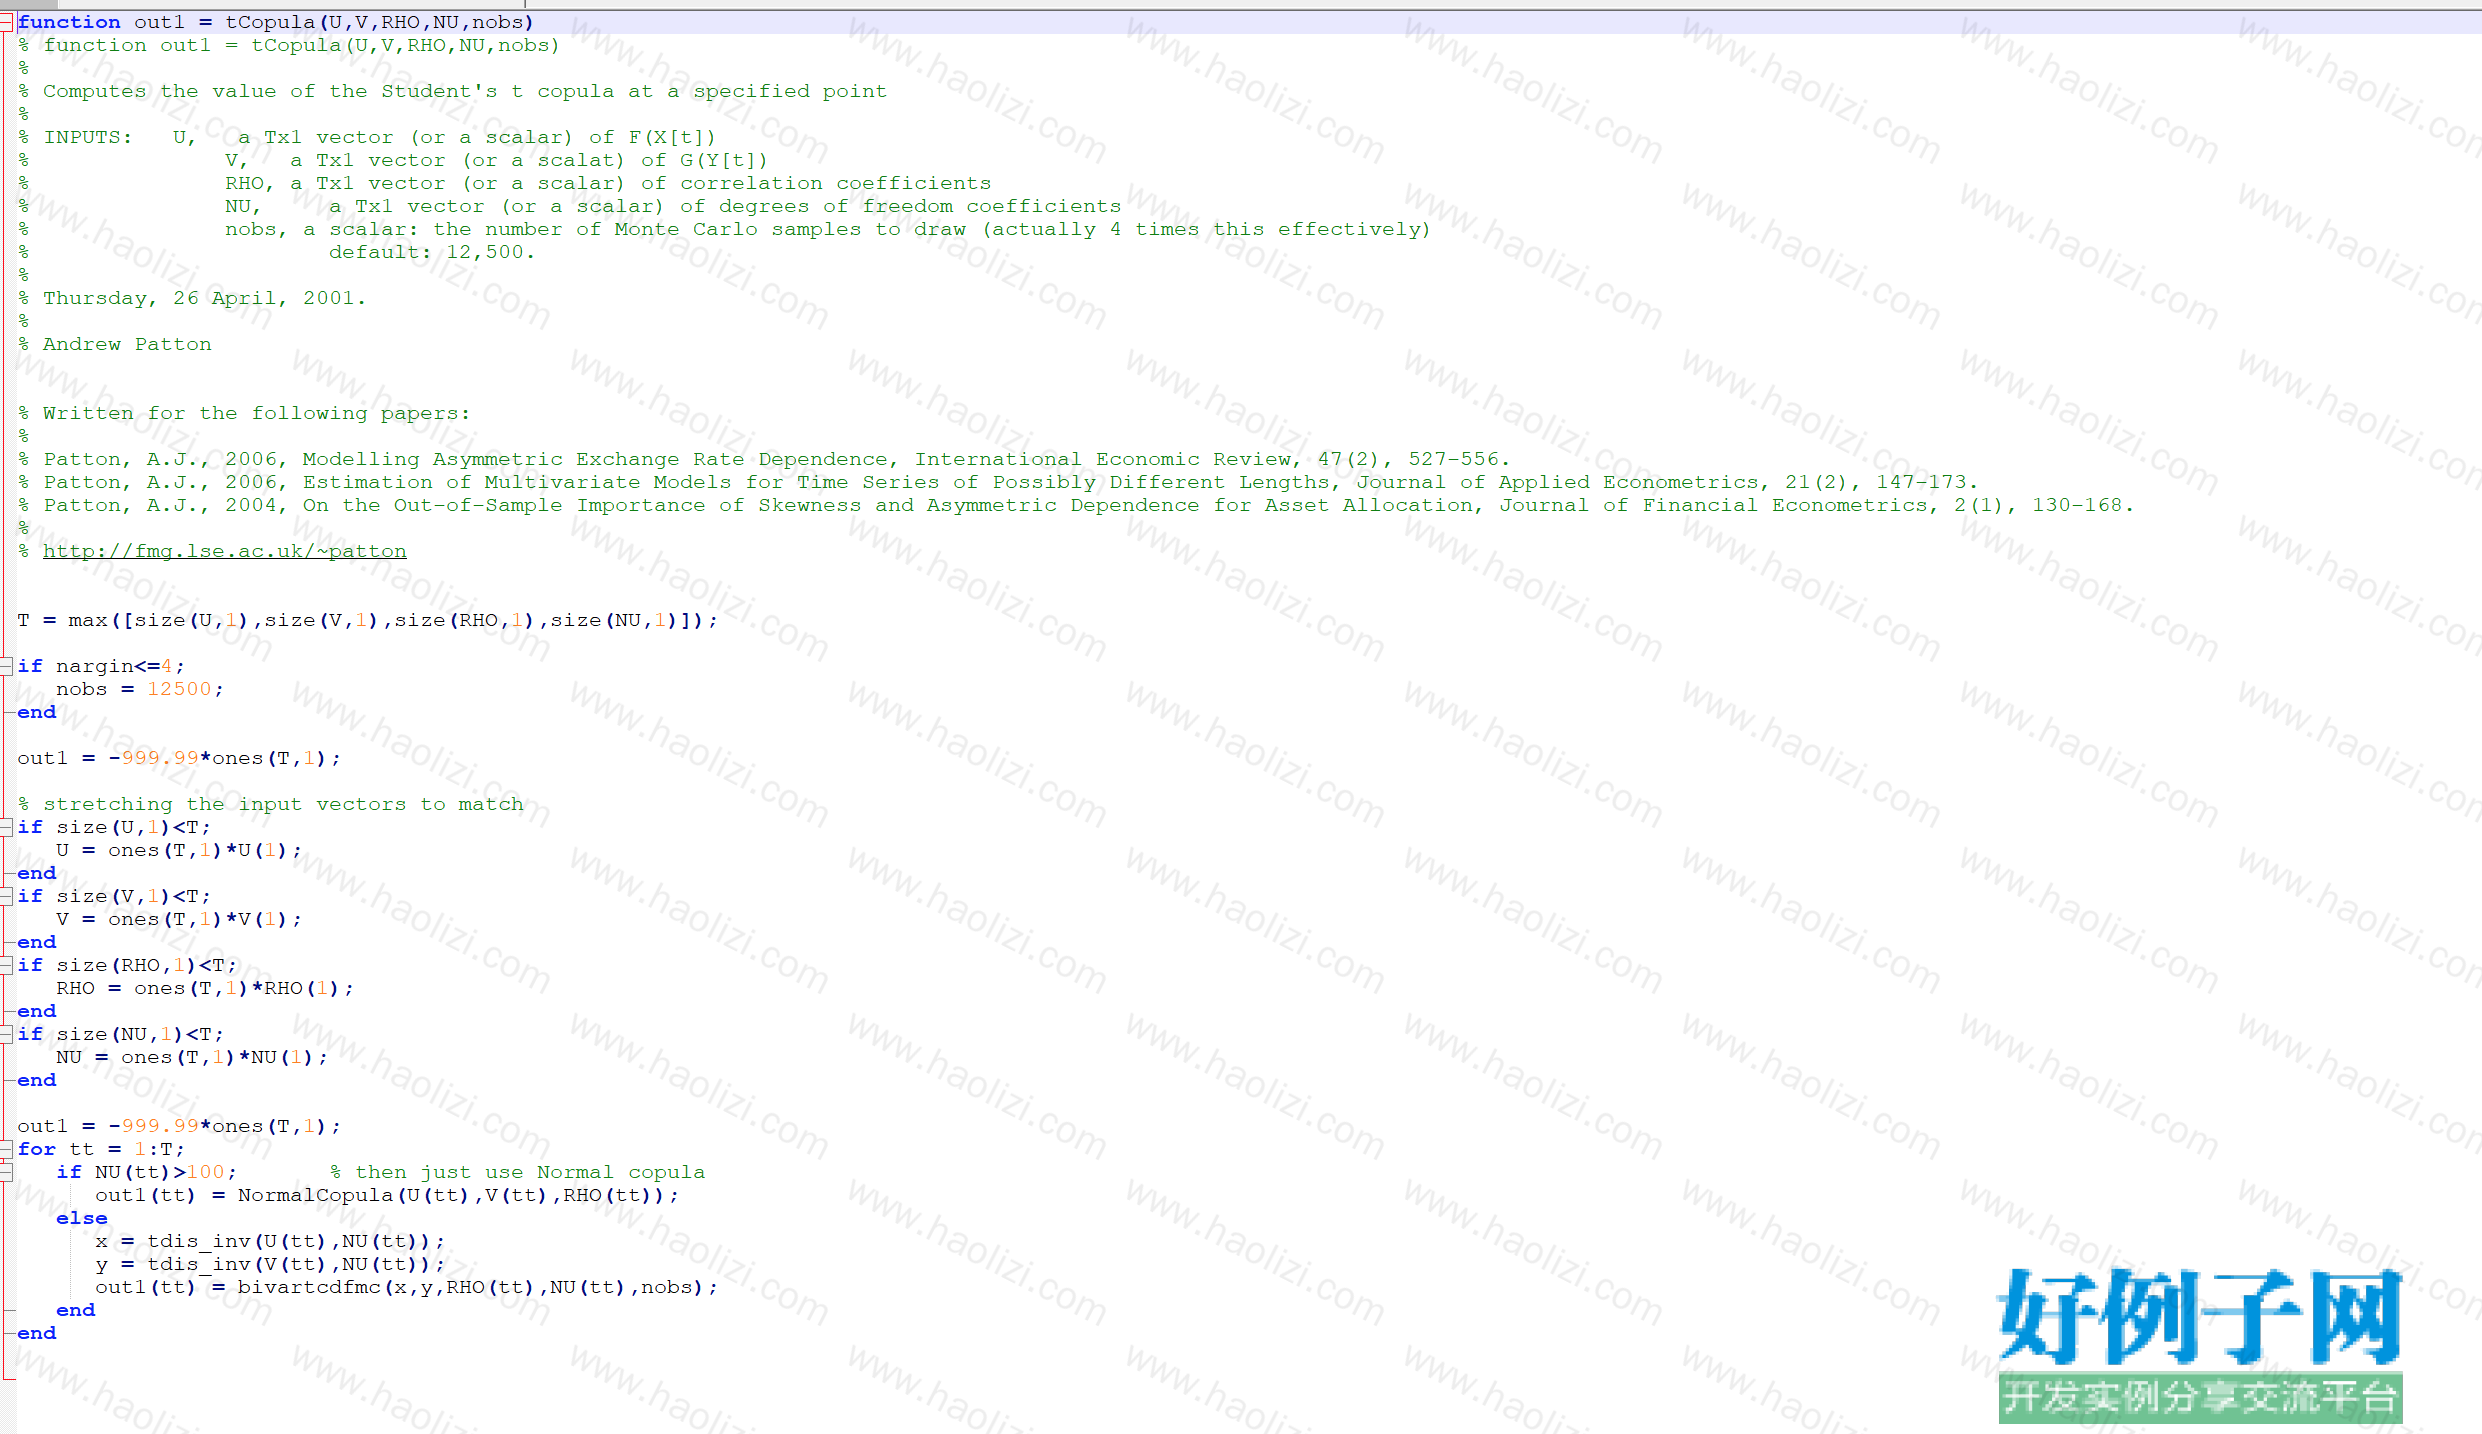
Task: Click the 'RHO = ones(T,1)*RHO(1);' line
Action: pos(205,988)
